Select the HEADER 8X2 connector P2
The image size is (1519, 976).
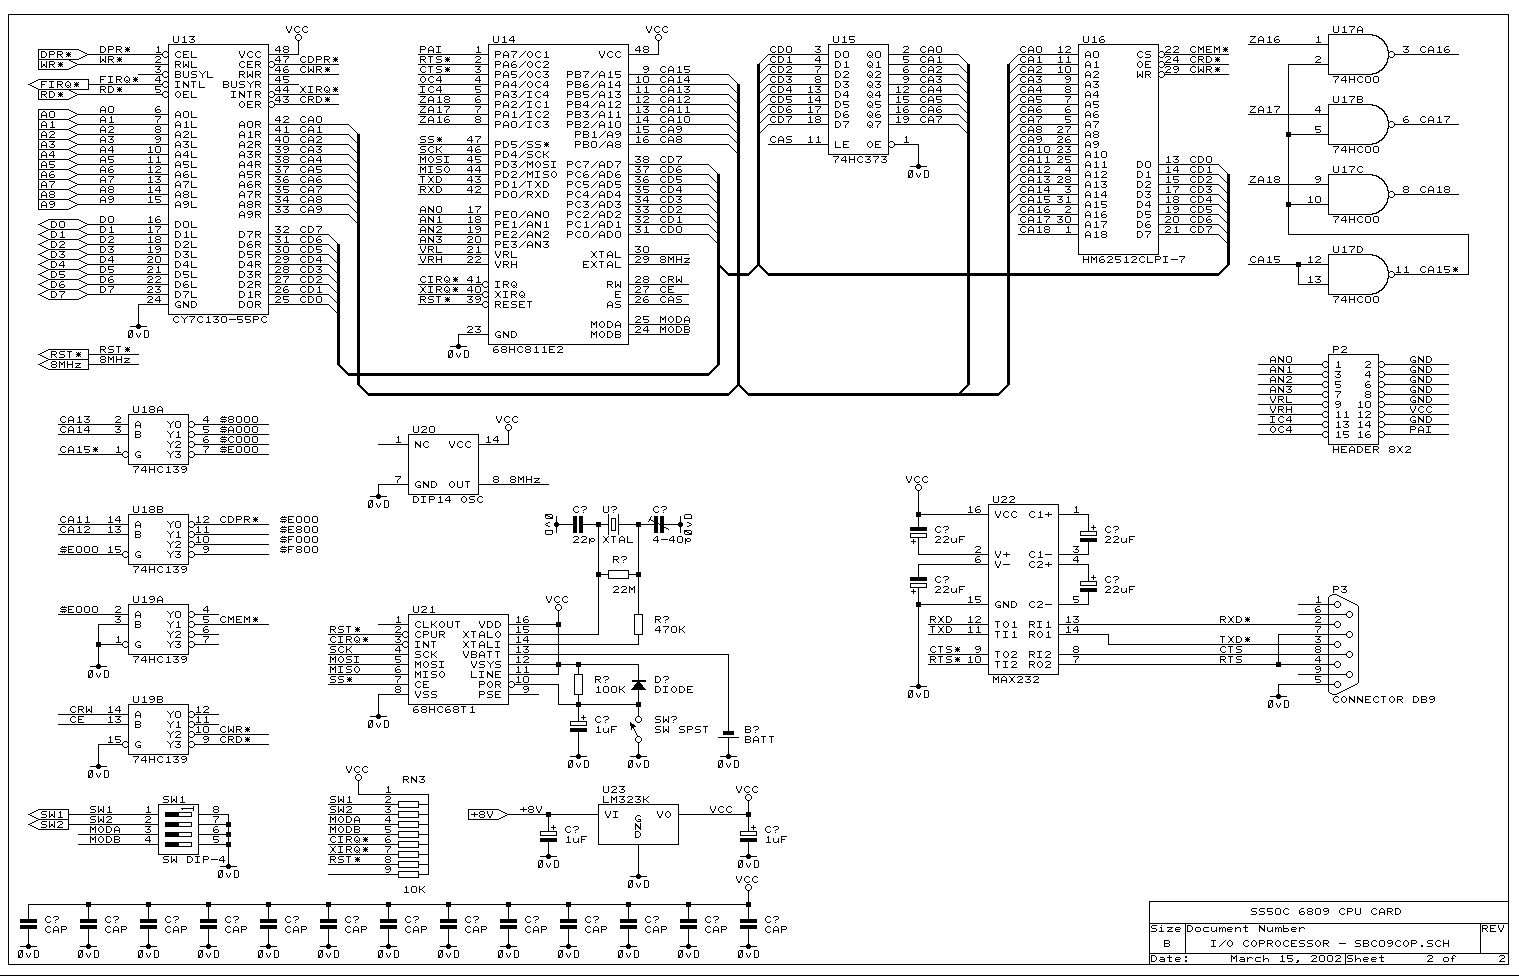point(1354,397)
